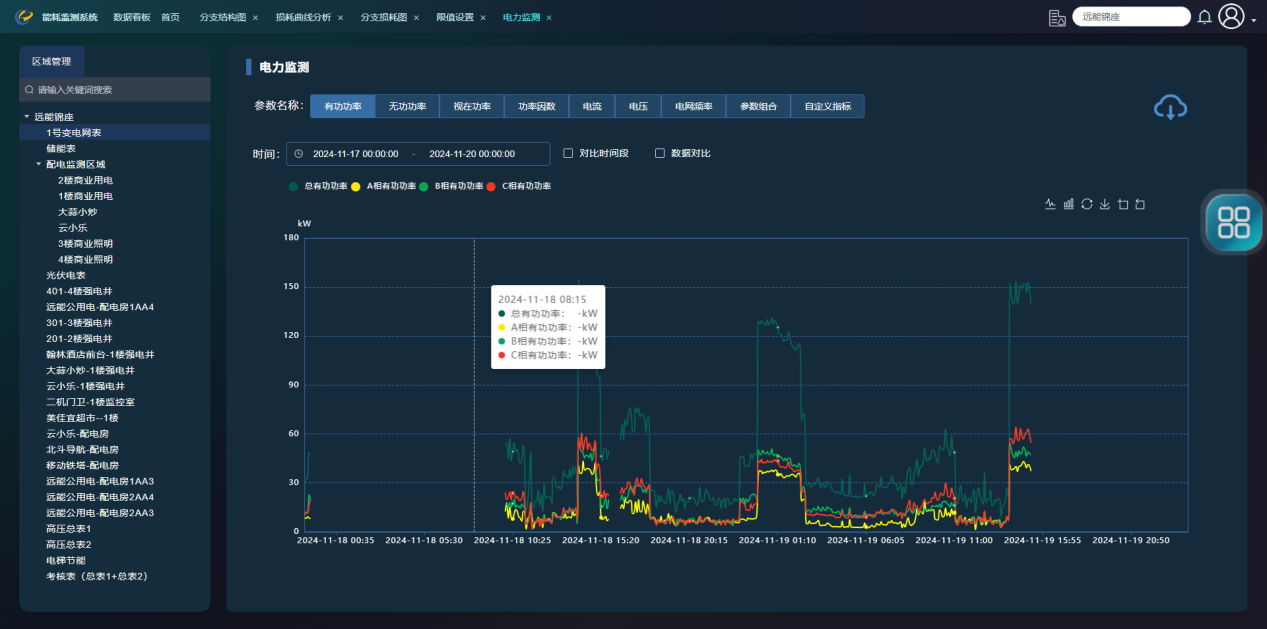This screenshot has height=629, width=1267.
Task: Open the 损耗曲线分析 tab
Action: click(x=302, y=17)
